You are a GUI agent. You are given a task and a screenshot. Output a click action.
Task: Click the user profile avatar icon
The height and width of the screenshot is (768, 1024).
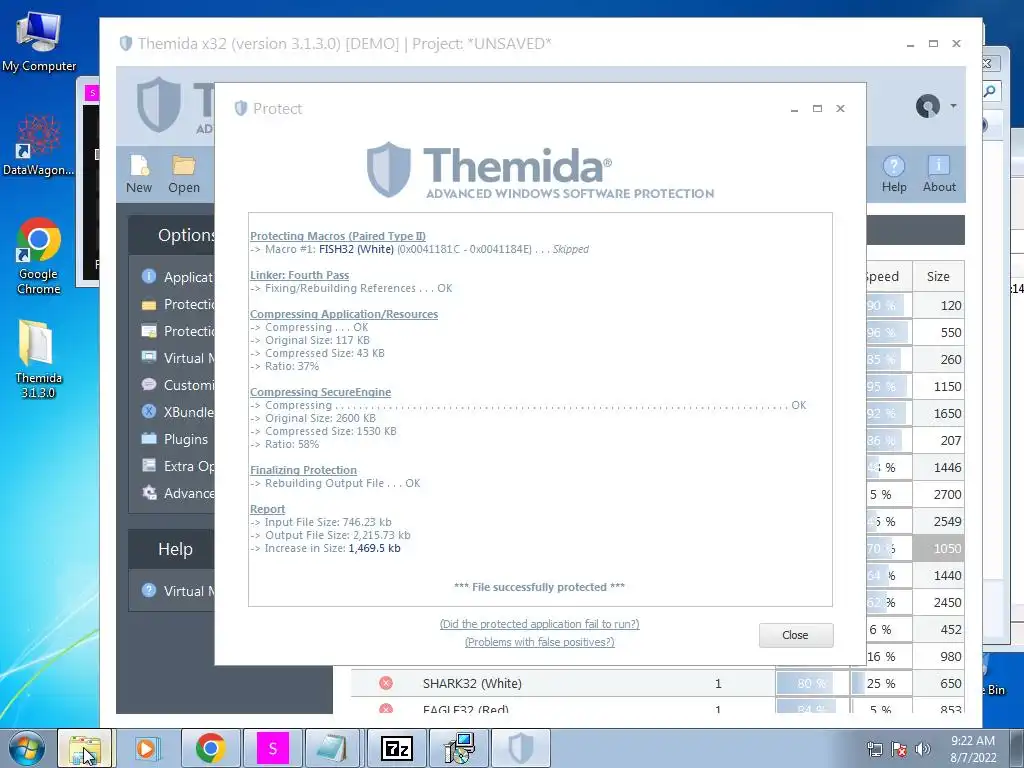(x=927, y=106)
